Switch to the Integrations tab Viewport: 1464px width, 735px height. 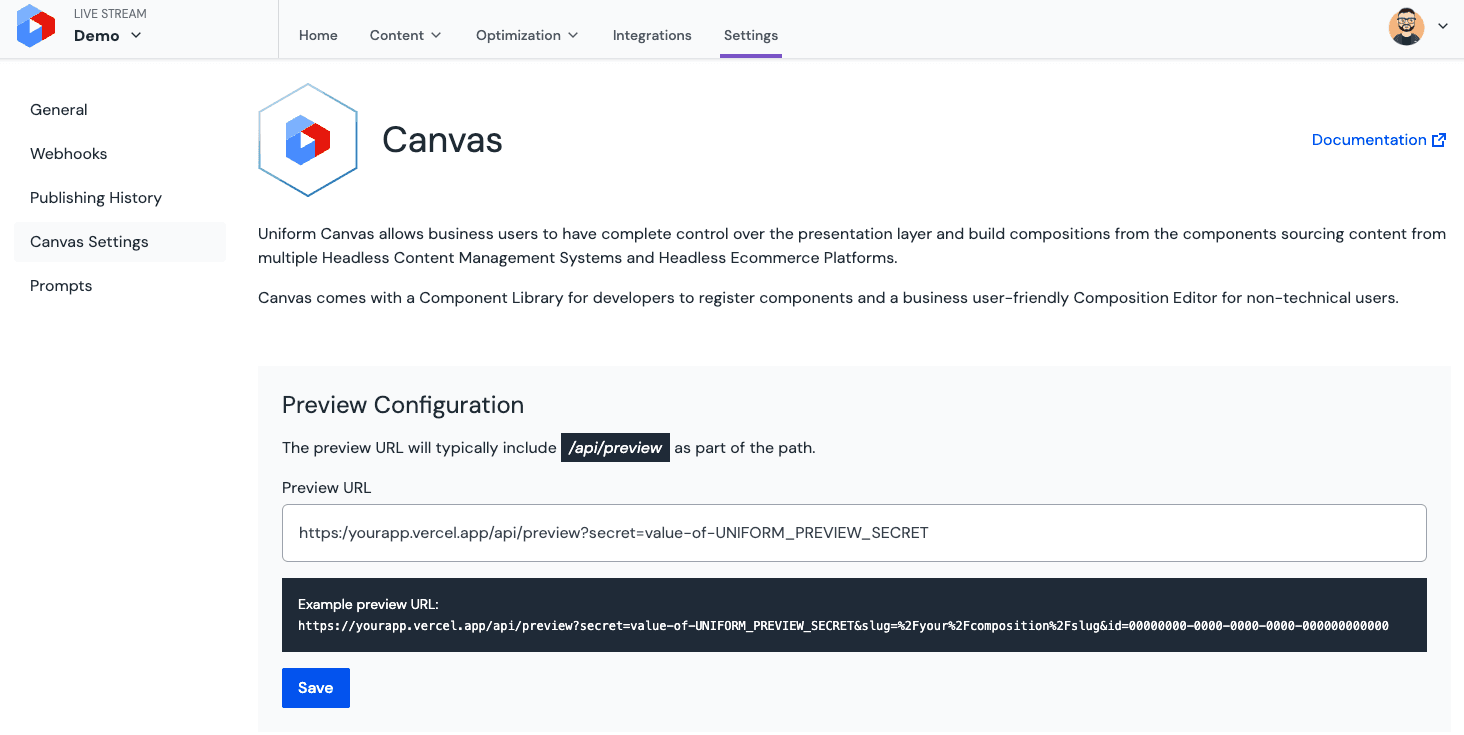tap(651, 34)
